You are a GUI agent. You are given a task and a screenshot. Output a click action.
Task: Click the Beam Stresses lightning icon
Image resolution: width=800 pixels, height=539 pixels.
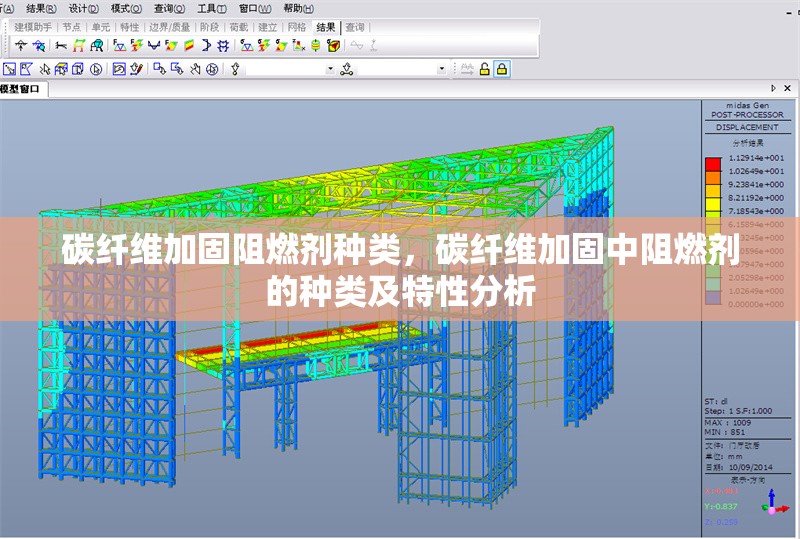[x=263, y=46]
